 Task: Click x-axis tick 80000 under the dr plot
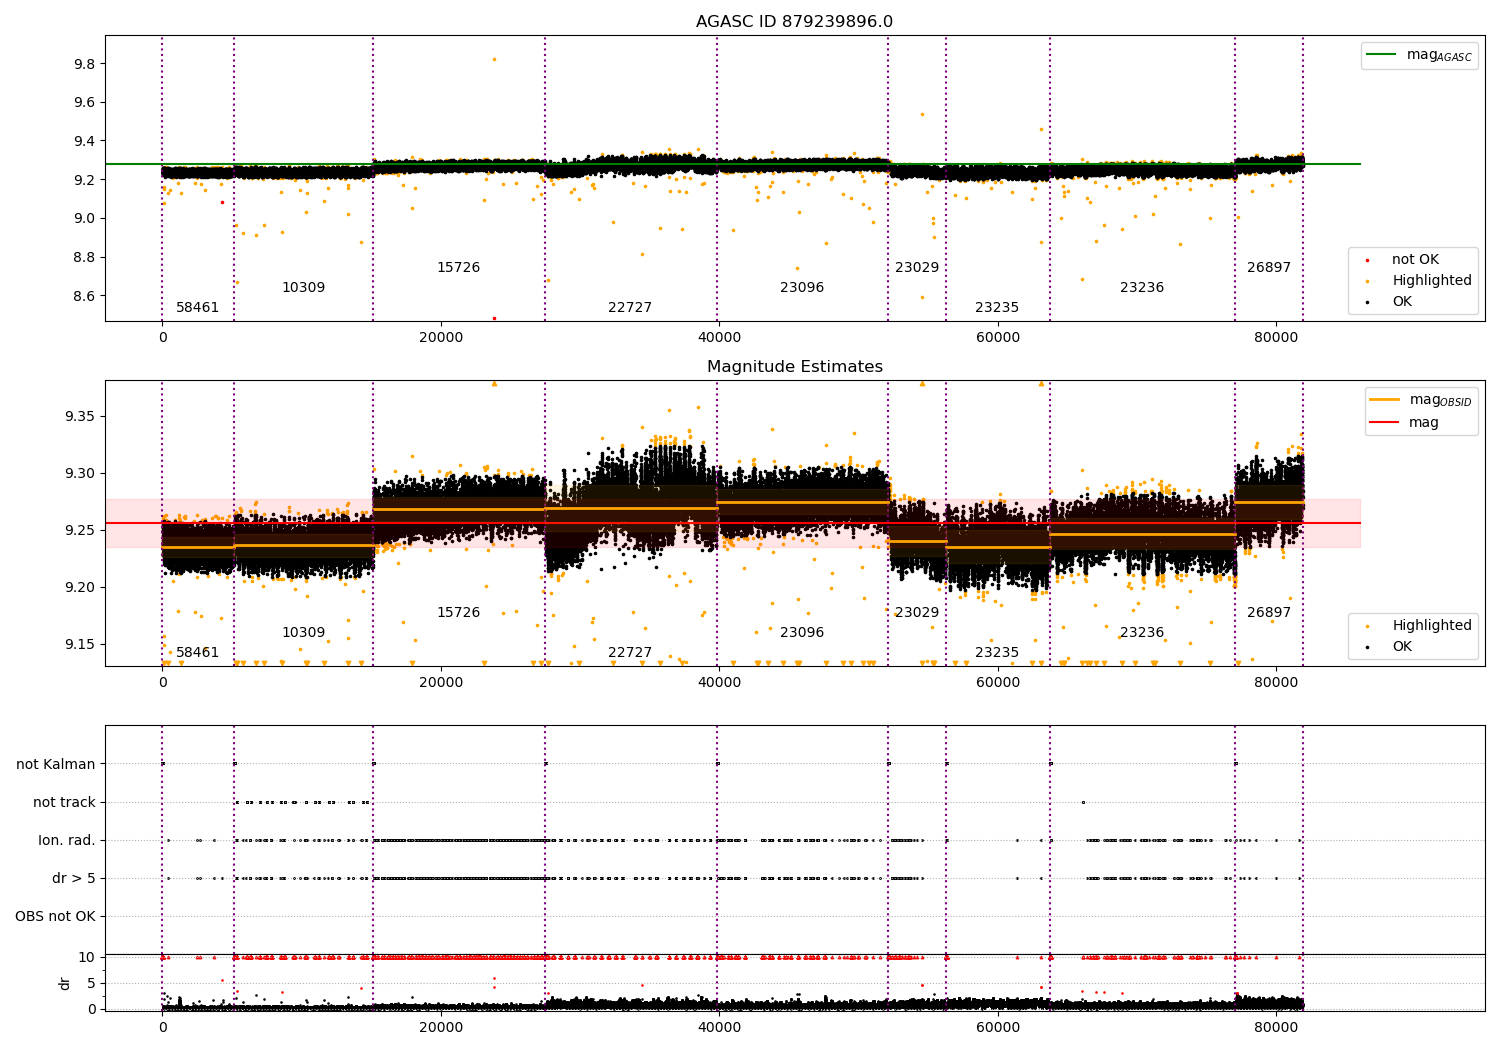tap(1276, 1027)
